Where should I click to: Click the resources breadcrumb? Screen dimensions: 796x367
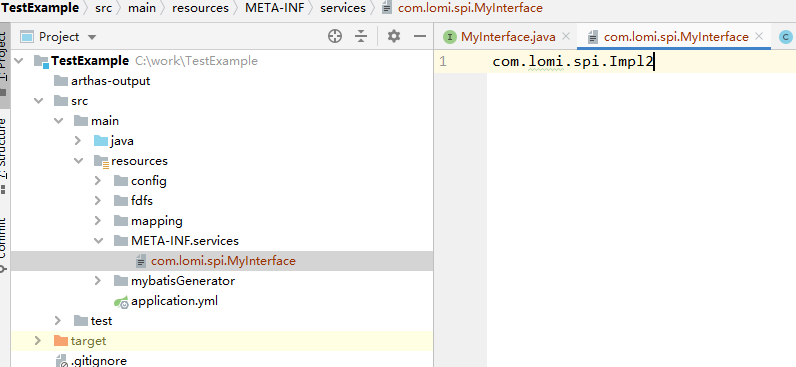pos(201,8)
